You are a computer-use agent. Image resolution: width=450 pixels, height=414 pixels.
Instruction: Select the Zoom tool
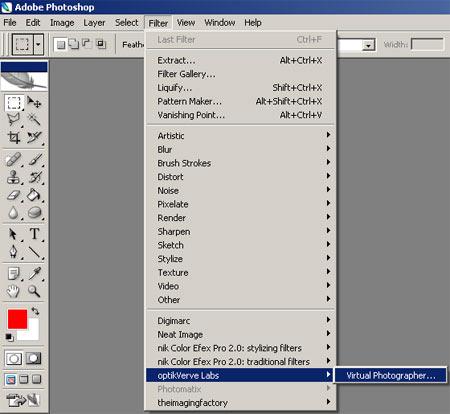pos(34,291)
